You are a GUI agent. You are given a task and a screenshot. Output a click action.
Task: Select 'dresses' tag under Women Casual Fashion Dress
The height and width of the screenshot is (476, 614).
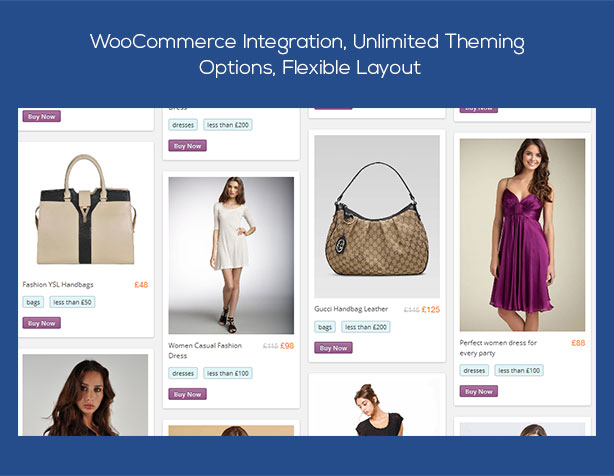click(x=183, y=373)
